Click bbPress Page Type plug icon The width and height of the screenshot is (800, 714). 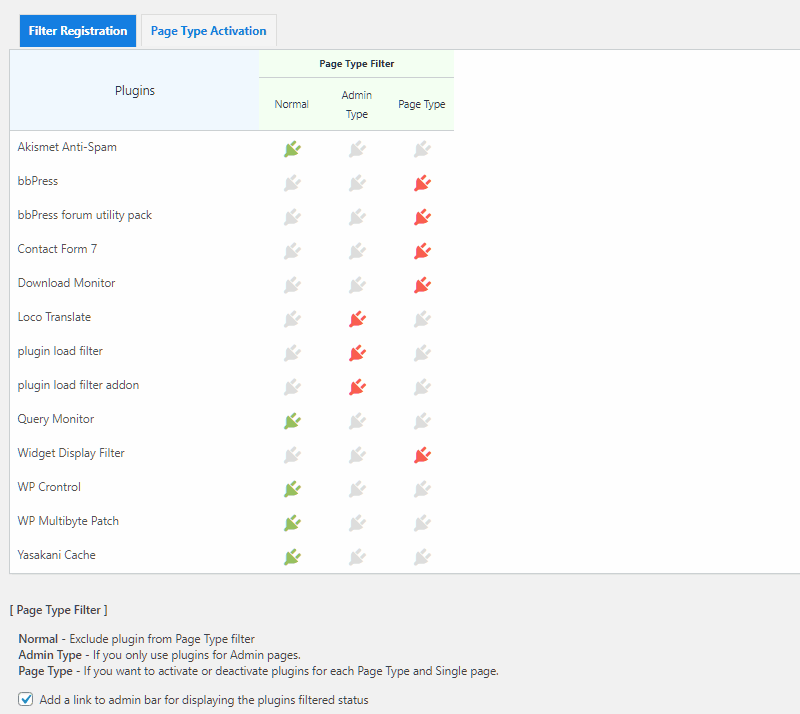click(422, 183)
